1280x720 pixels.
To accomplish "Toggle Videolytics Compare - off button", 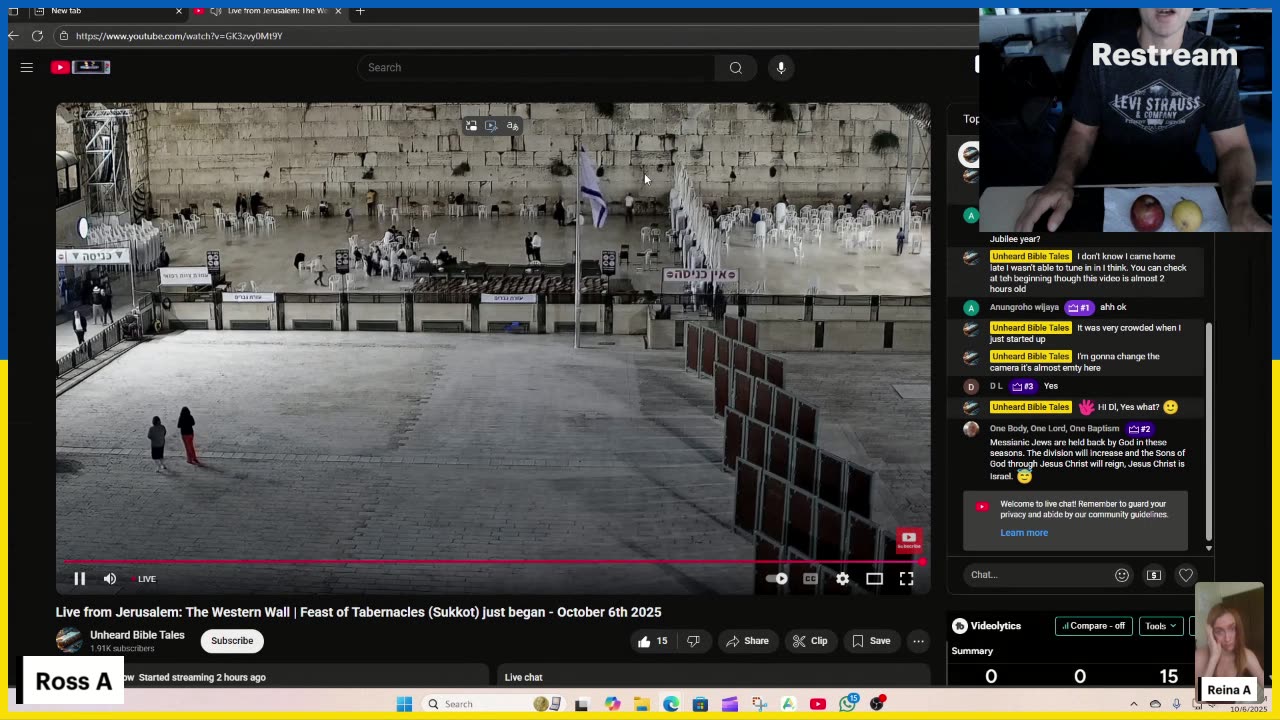I will coord(1093,626).
